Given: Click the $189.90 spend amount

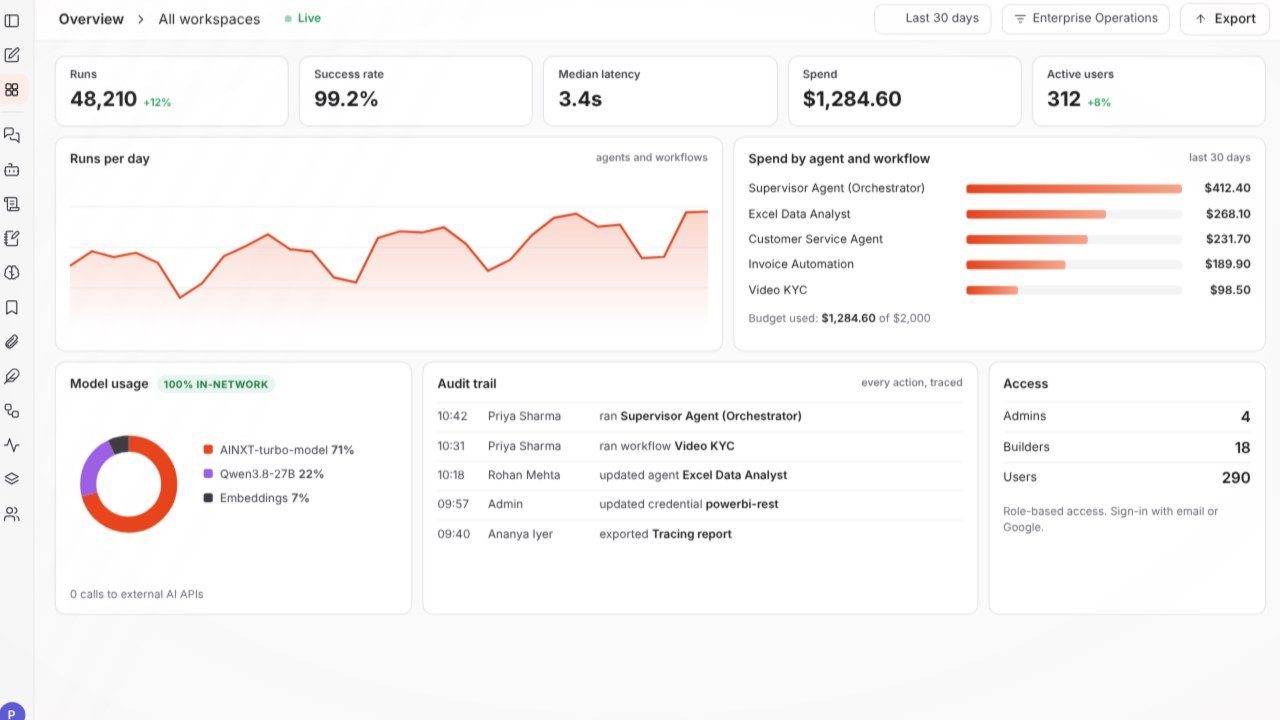Looking at the screenshot, I should click(1227, 264).
